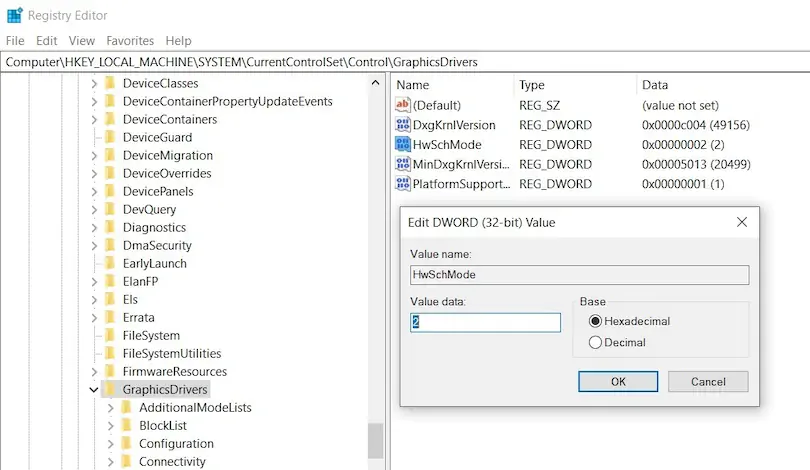Click the Value name field

[x=580, y=275]
